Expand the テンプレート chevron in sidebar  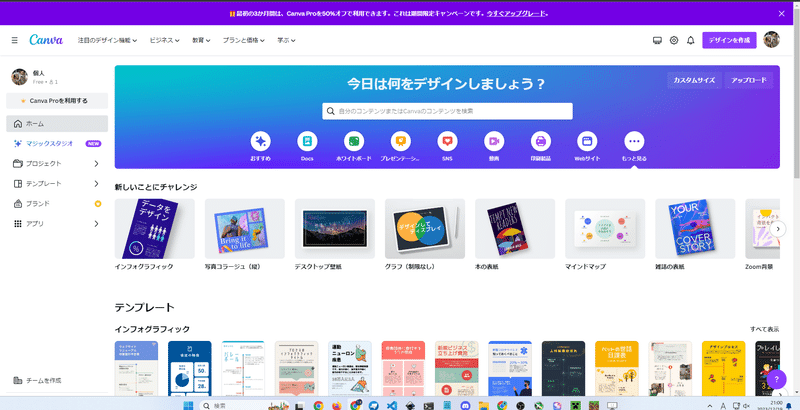click(x=96, y=184)
